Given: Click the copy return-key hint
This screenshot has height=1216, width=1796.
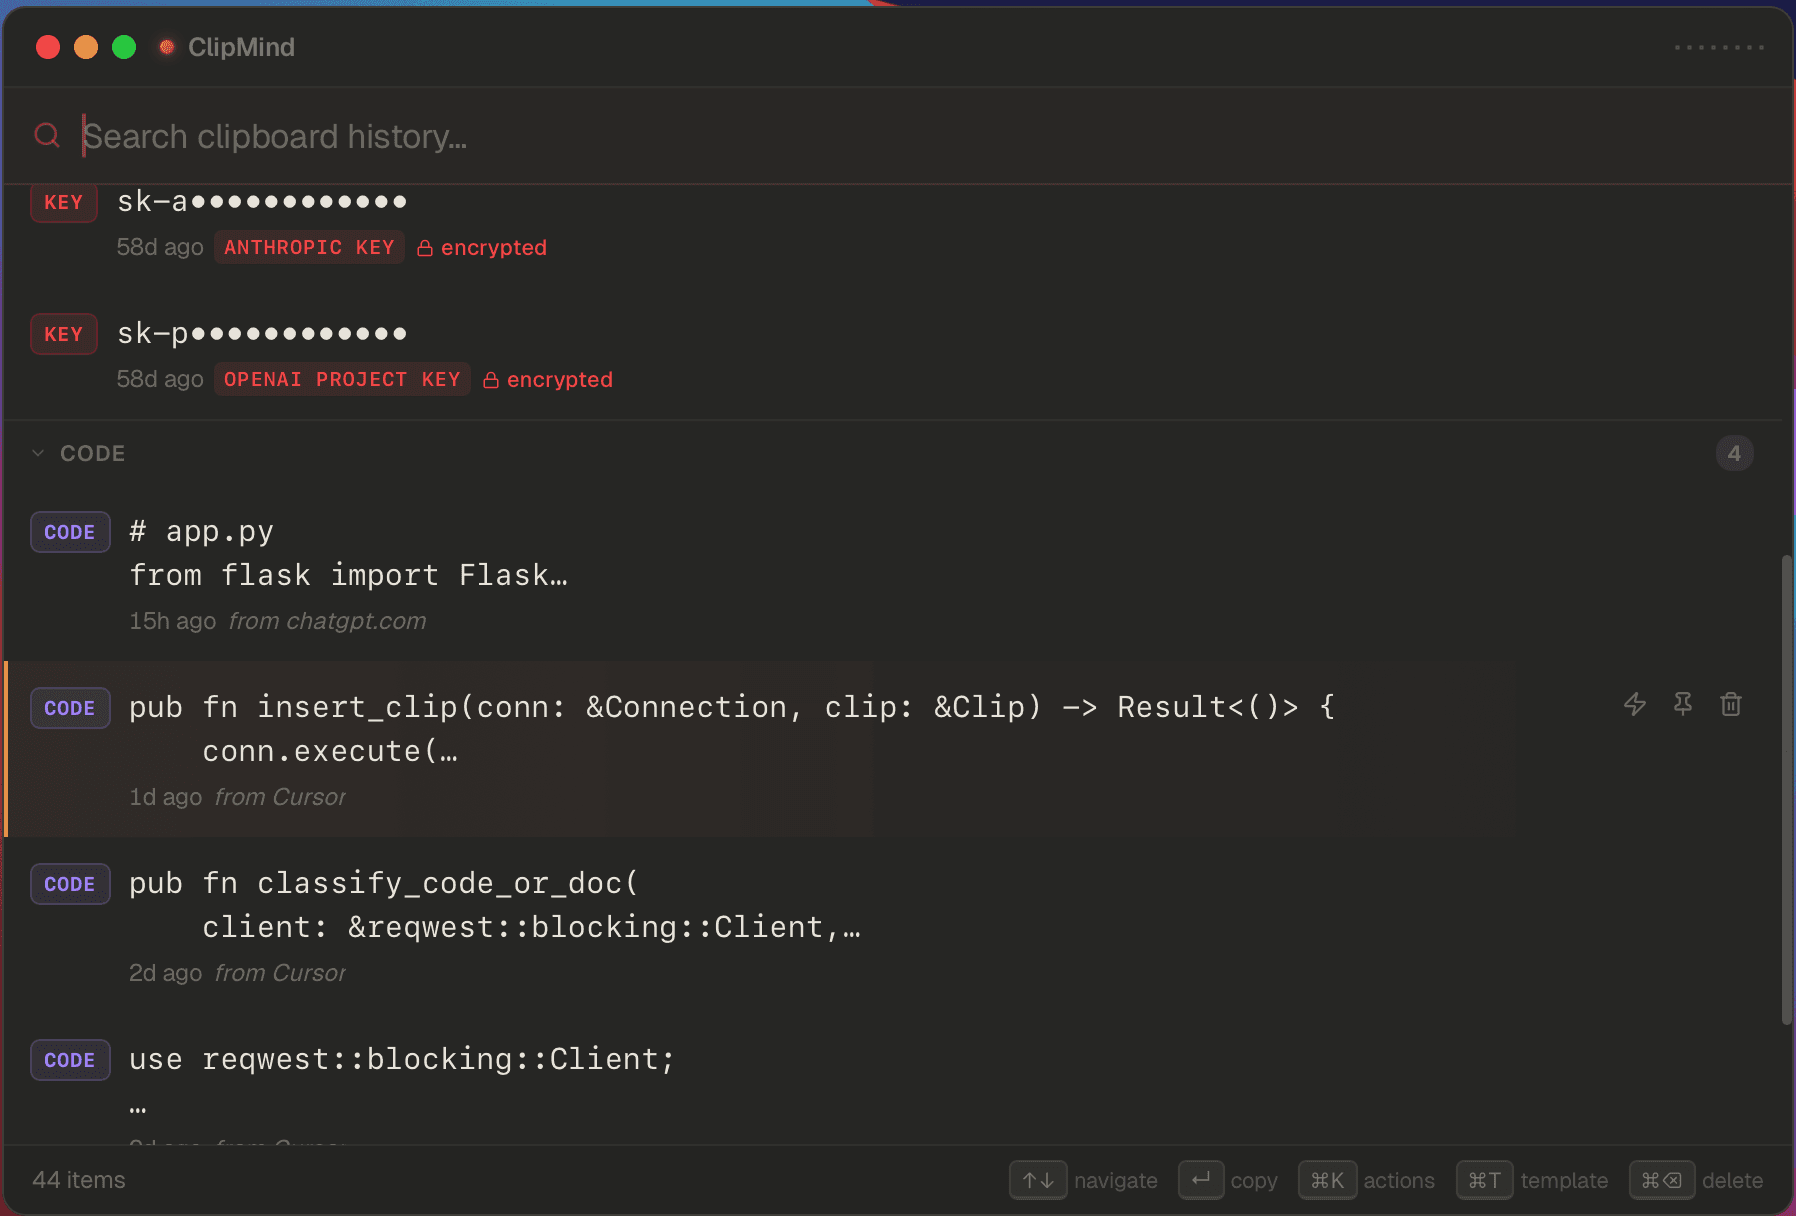Looking at the screenshot, I should click(1201, 1180).
